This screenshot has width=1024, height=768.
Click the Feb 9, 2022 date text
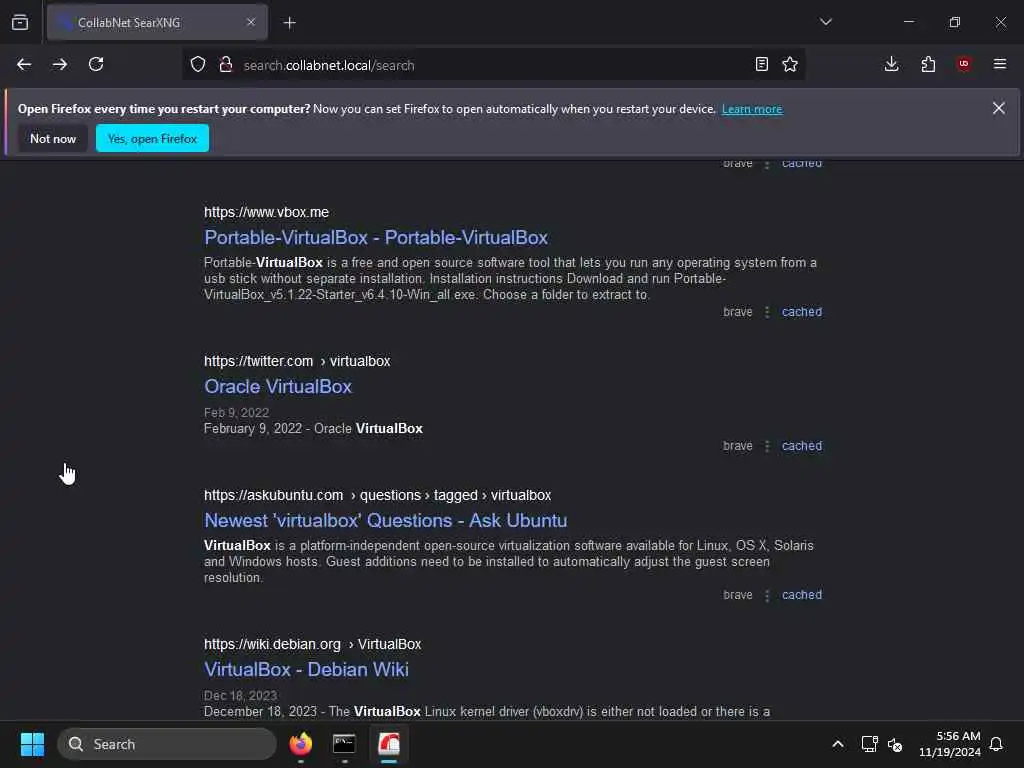[236, 413]
